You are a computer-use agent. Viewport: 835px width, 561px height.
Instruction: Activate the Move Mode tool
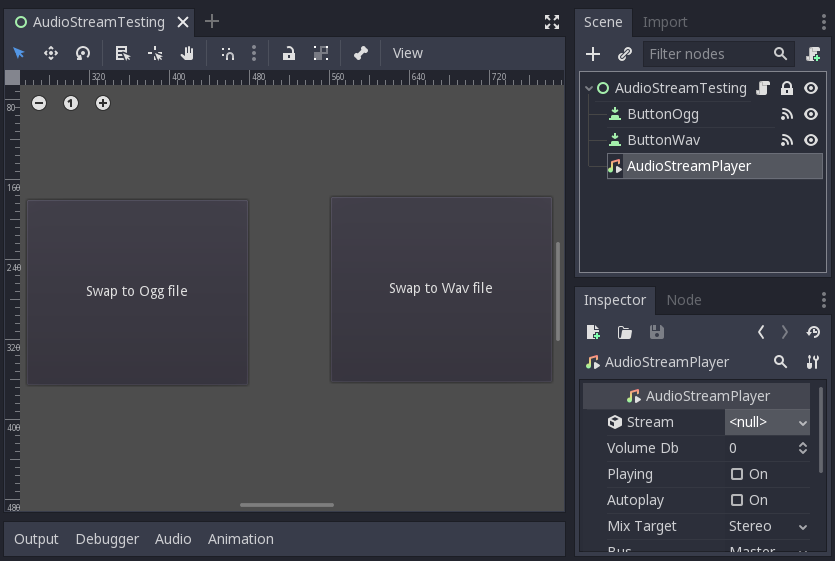[x=51, y=53]
